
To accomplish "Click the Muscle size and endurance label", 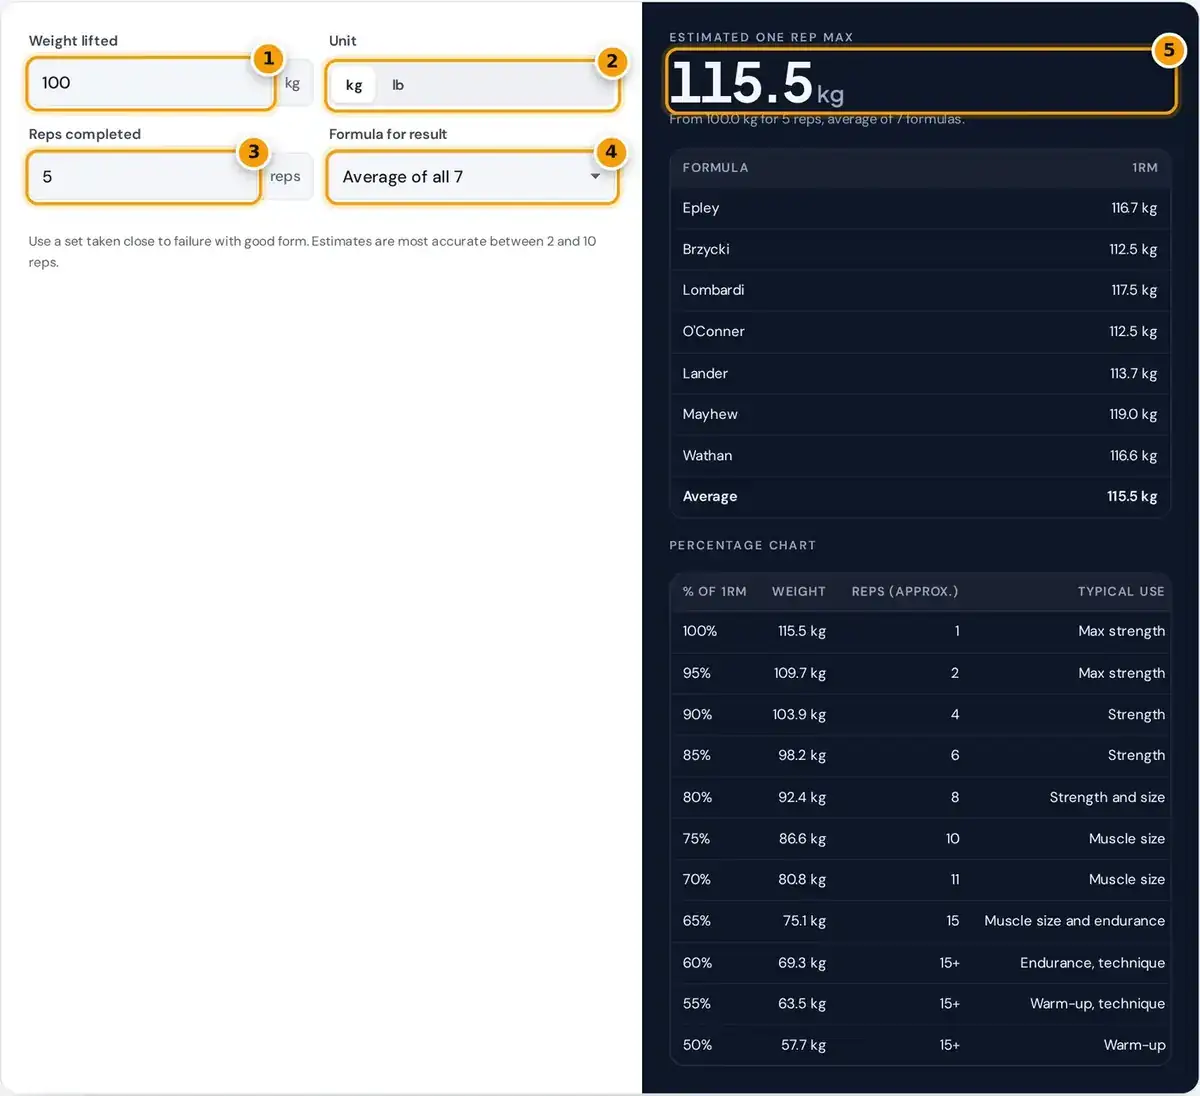I will coord(1075,920).
